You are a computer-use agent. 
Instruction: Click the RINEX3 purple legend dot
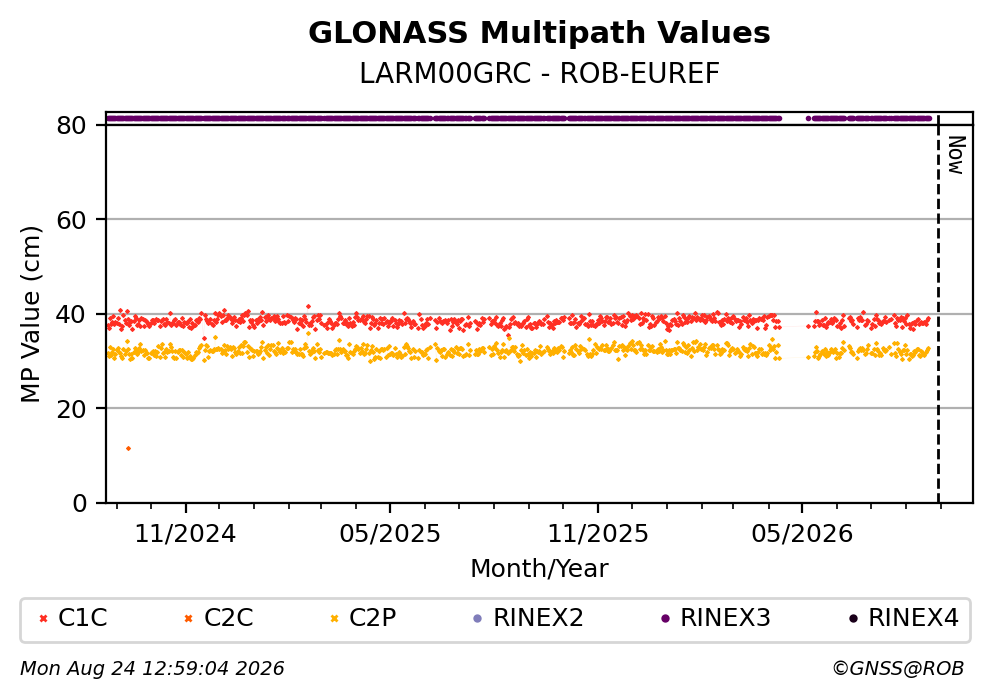tap(665, 619)
